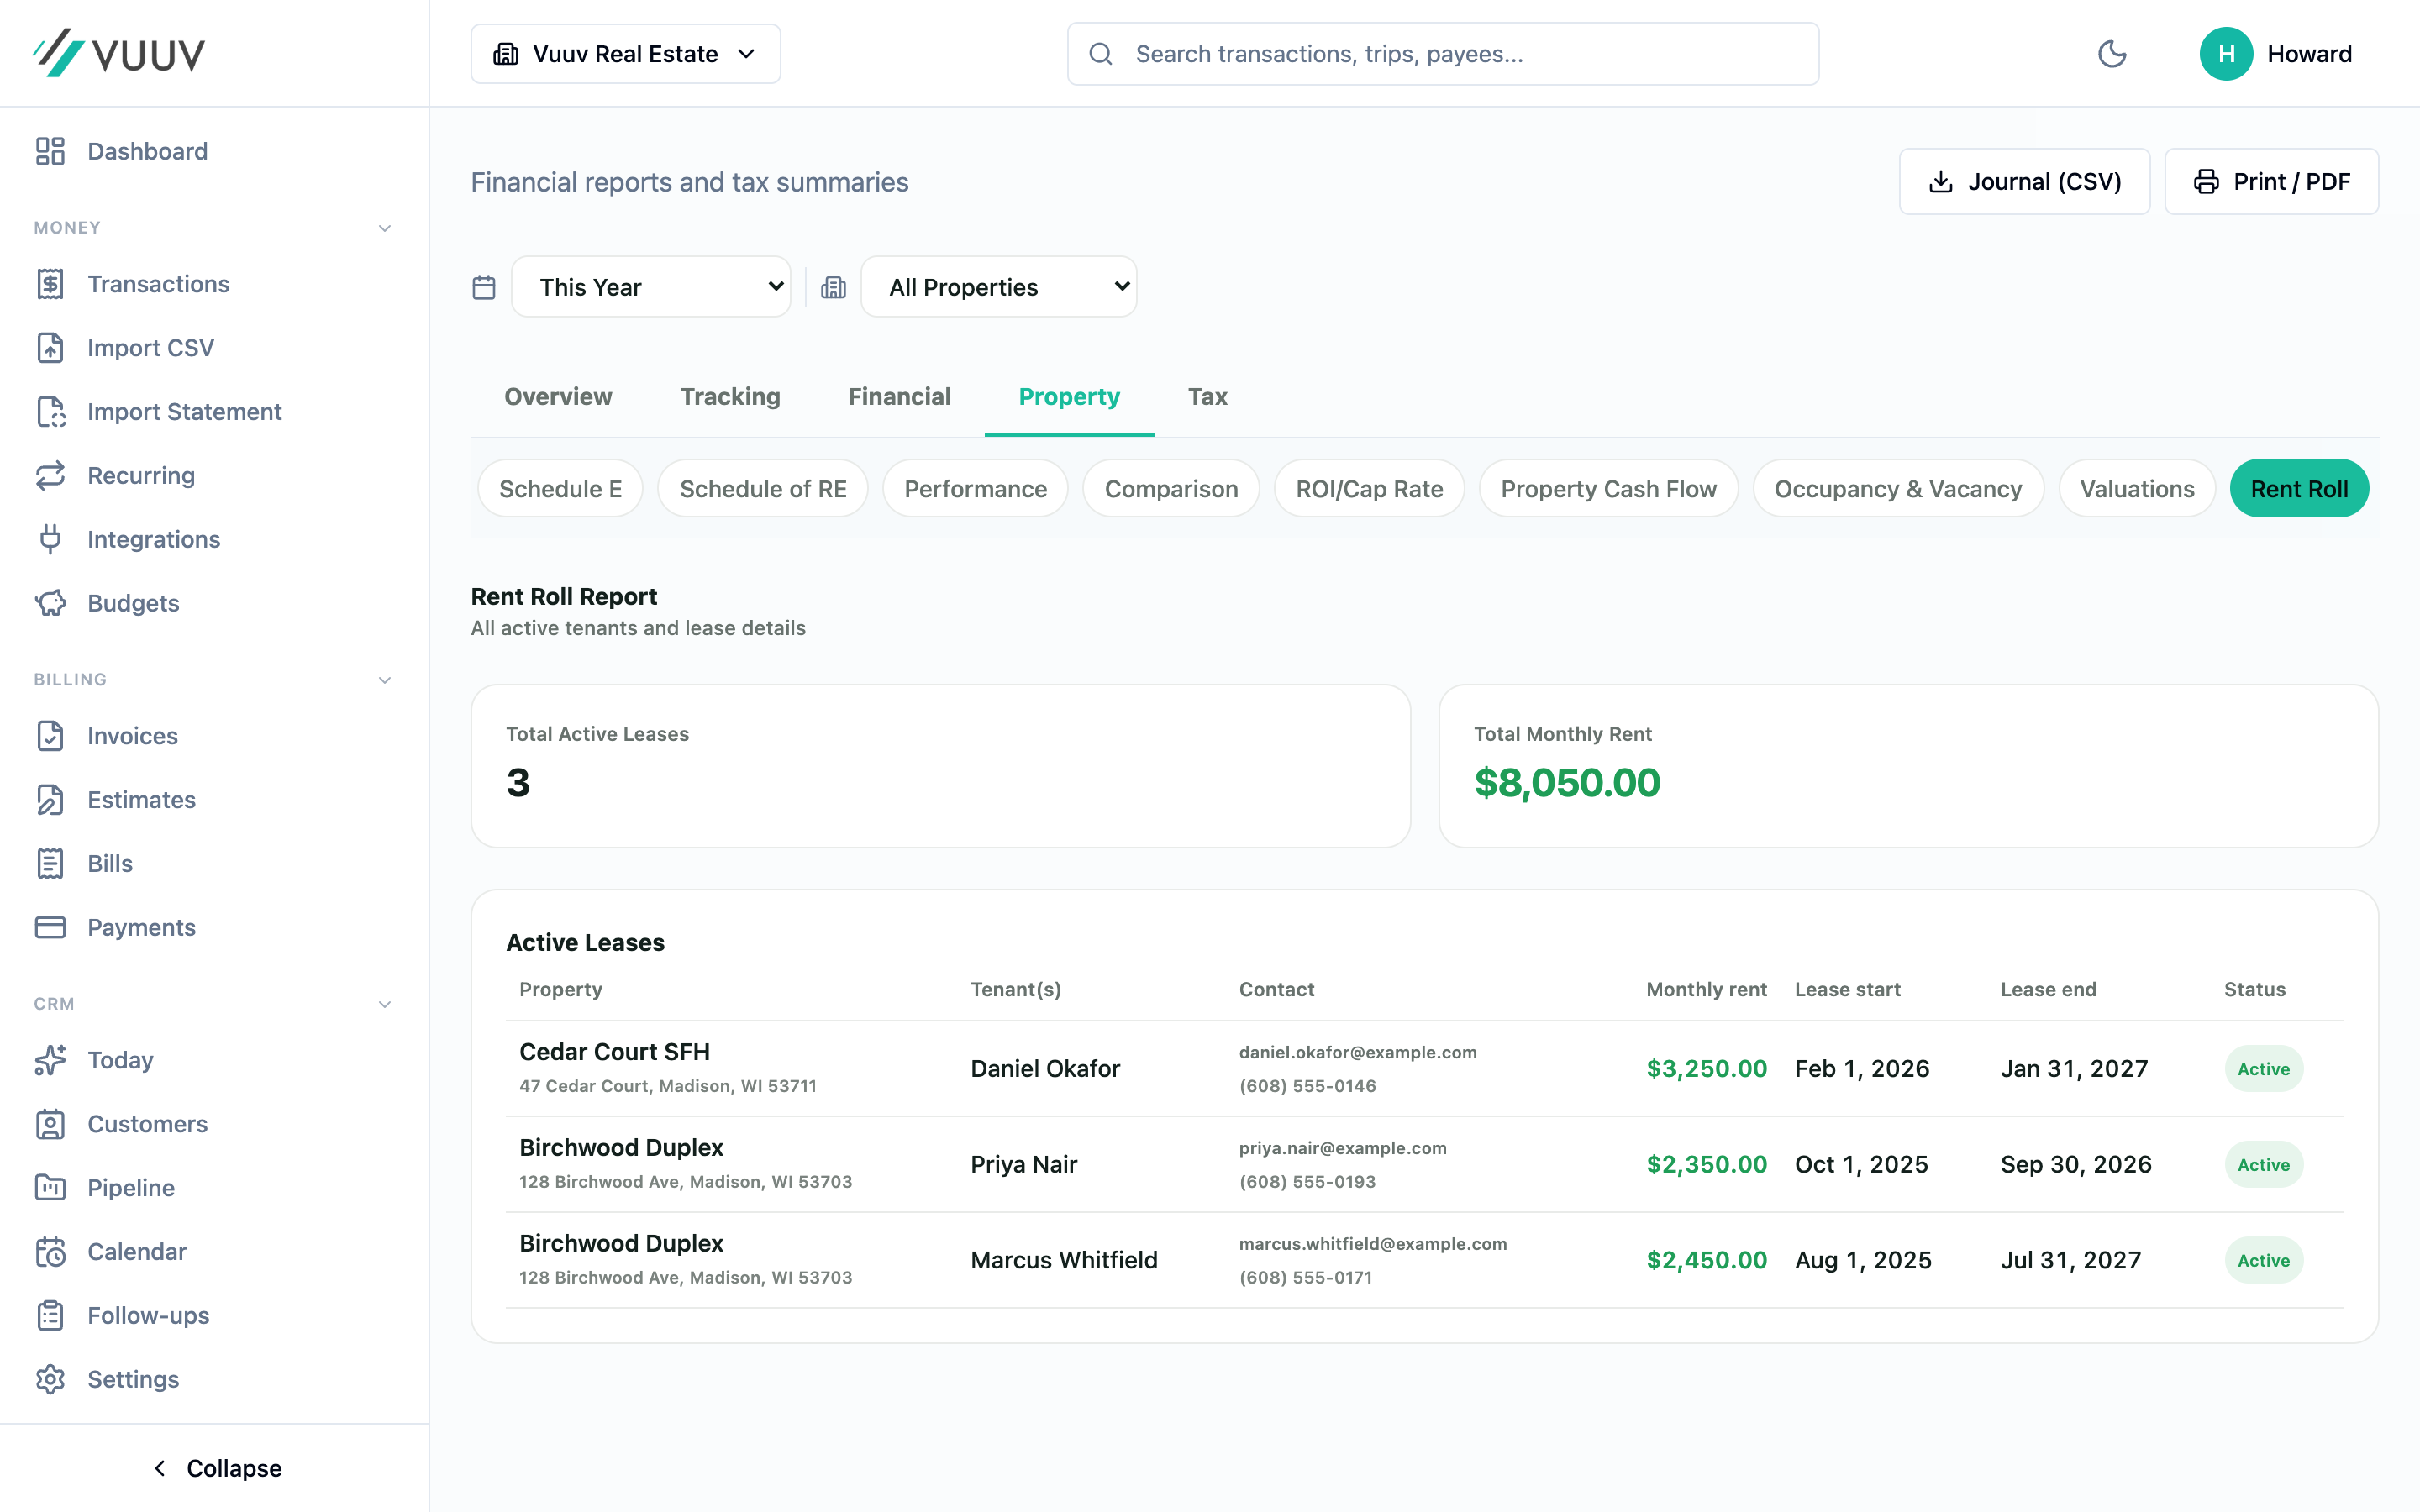
Task: Click the Lease end column header
Action: tap(2047, 989)
